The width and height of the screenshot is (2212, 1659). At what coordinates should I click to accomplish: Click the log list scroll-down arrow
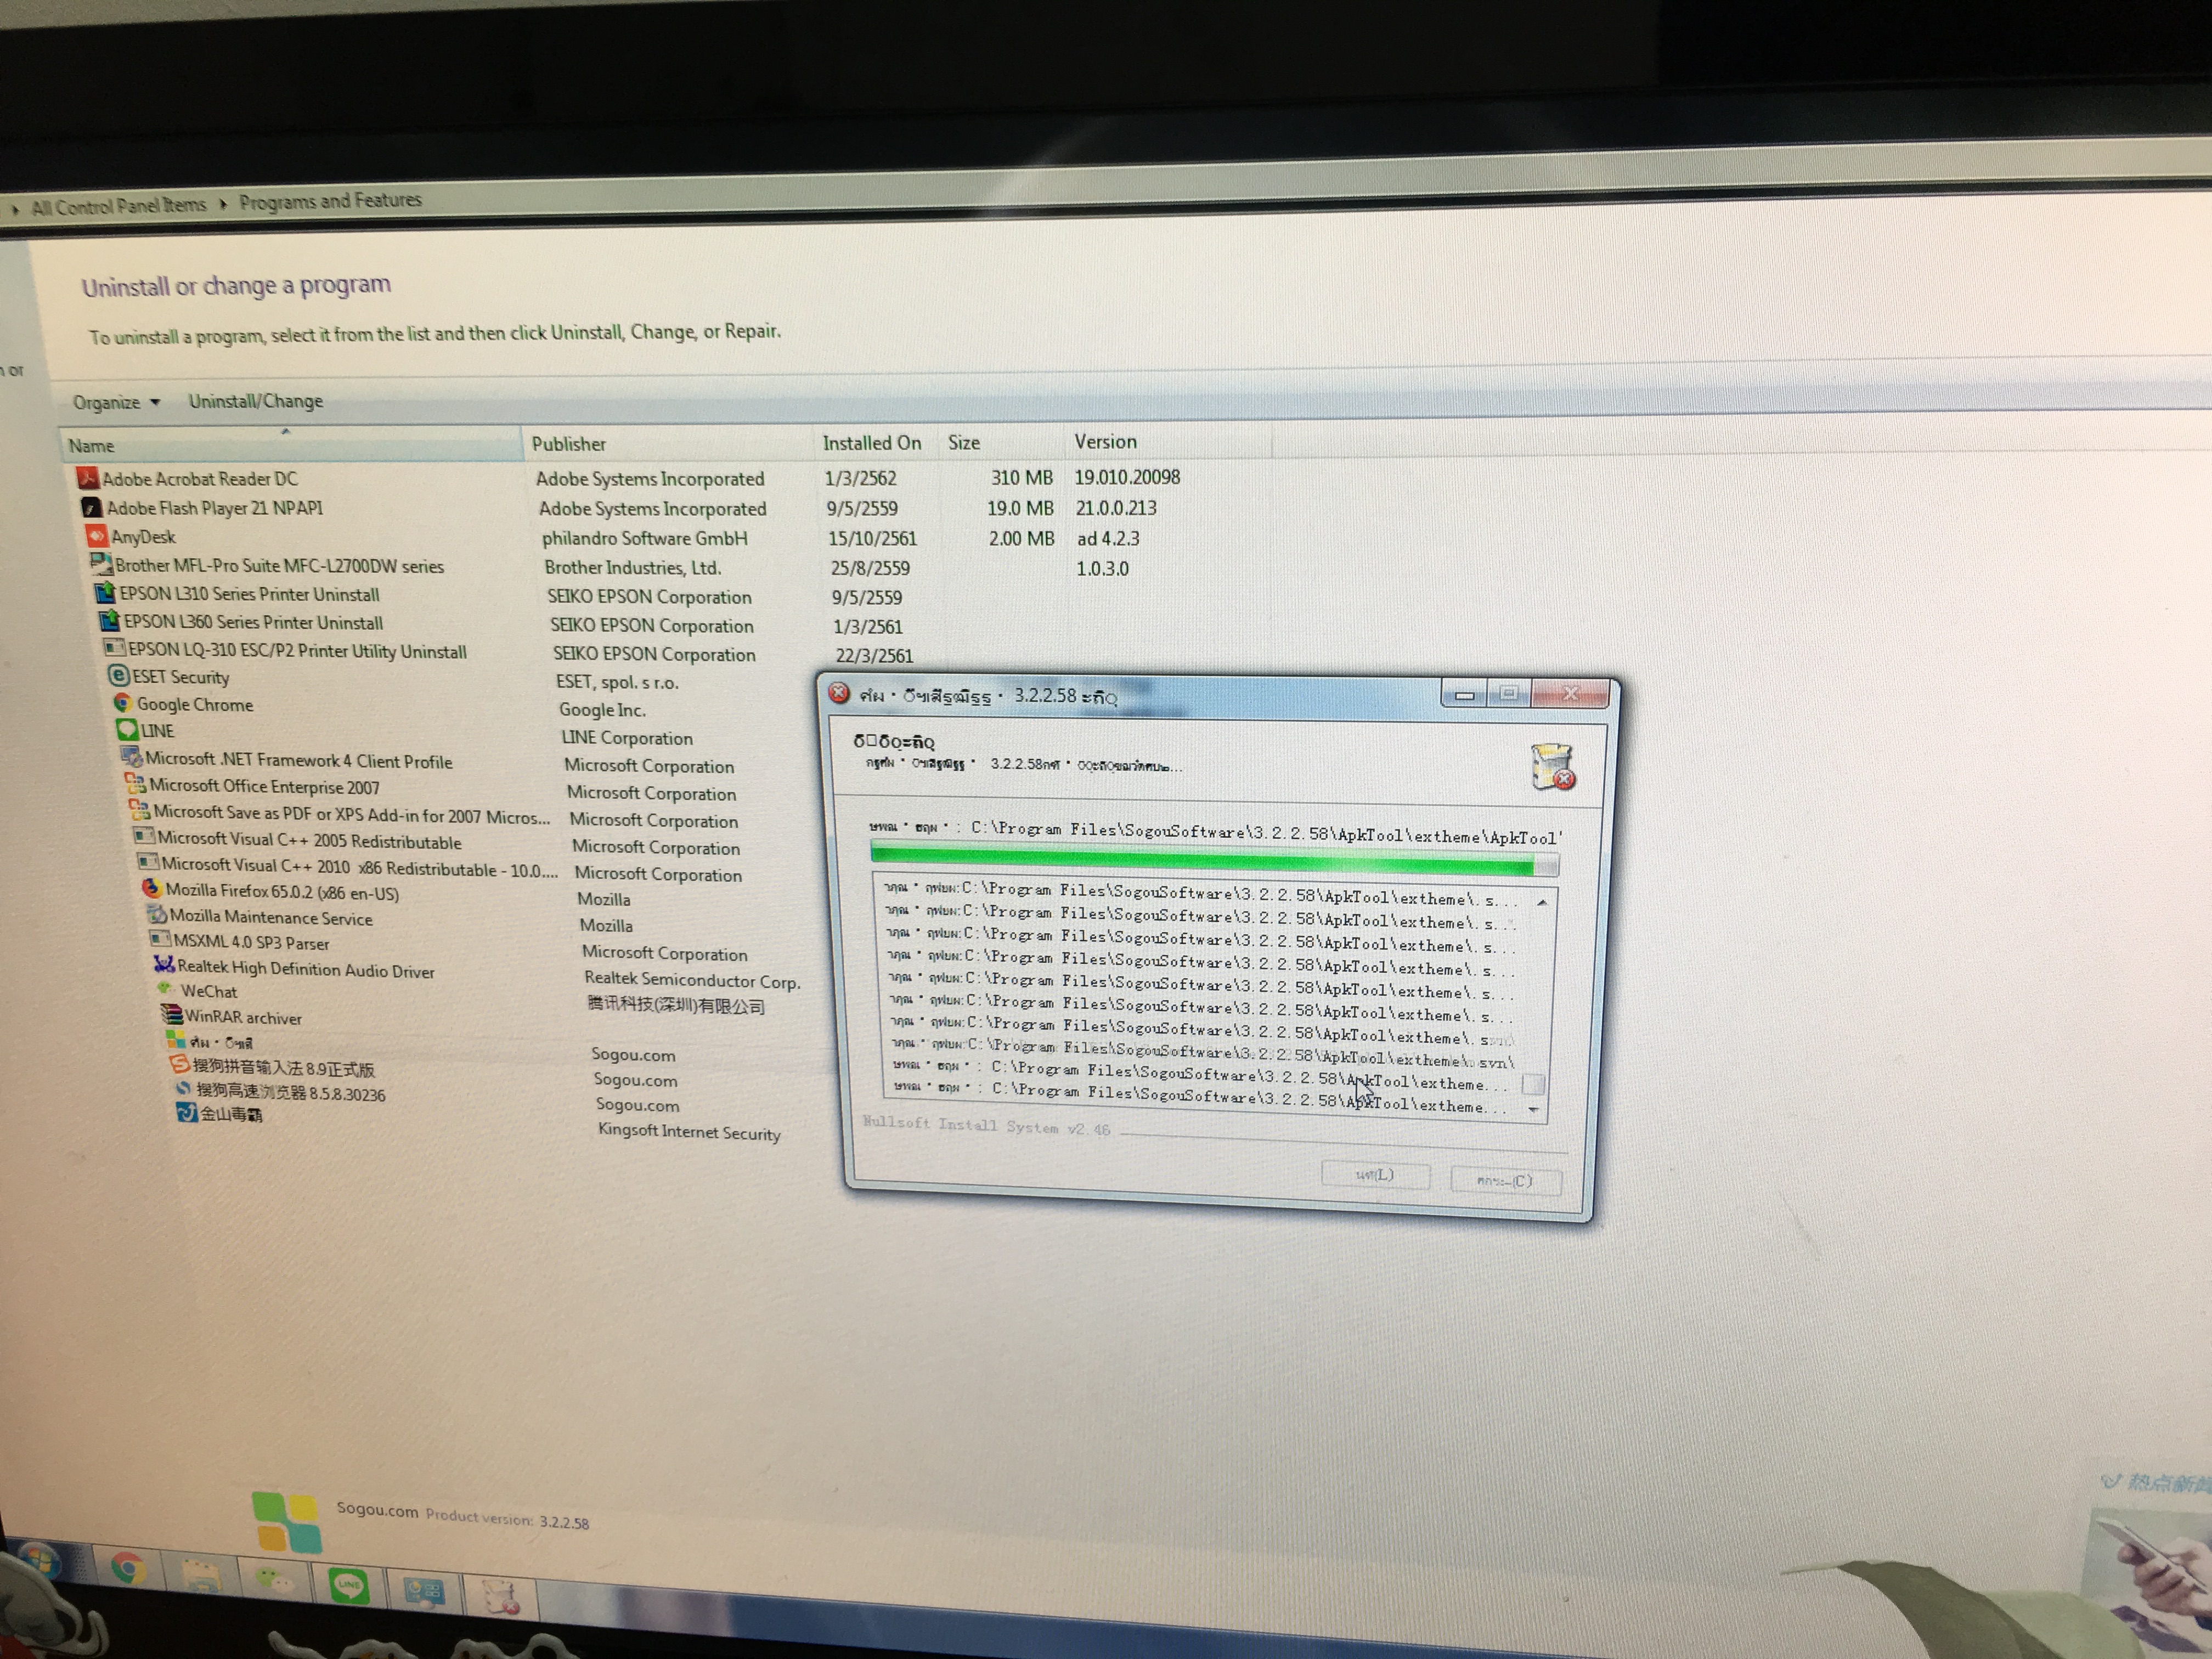click(1533, 1110)
